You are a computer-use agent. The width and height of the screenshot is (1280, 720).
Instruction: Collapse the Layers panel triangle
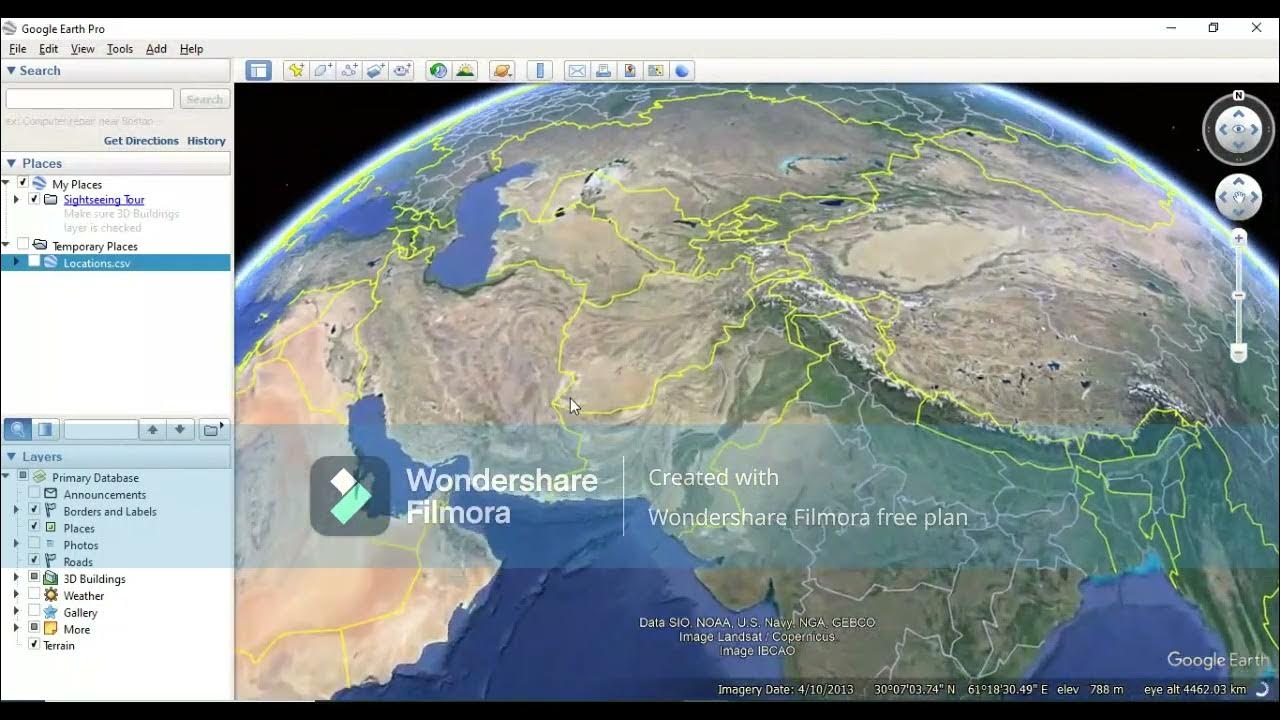11,456
